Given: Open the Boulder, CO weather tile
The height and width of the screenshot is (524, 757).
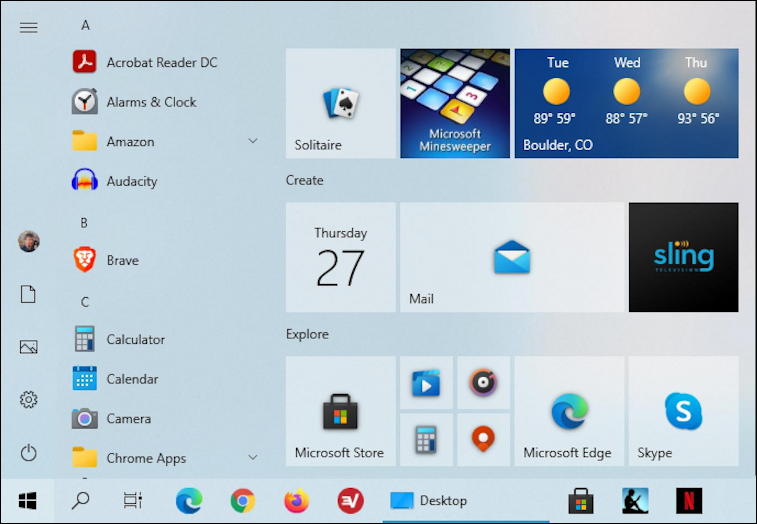Looking at the screenshot, I should click(x=626, y=103).
